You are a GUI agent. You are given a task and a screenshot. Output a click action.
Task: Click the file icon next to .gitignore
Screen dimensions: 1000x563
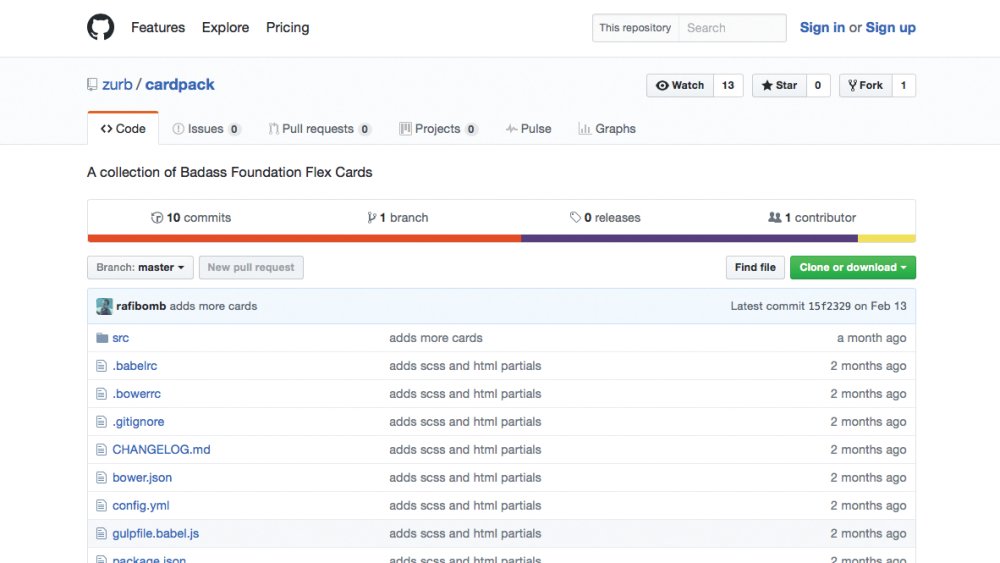click(x=101, y=422)
